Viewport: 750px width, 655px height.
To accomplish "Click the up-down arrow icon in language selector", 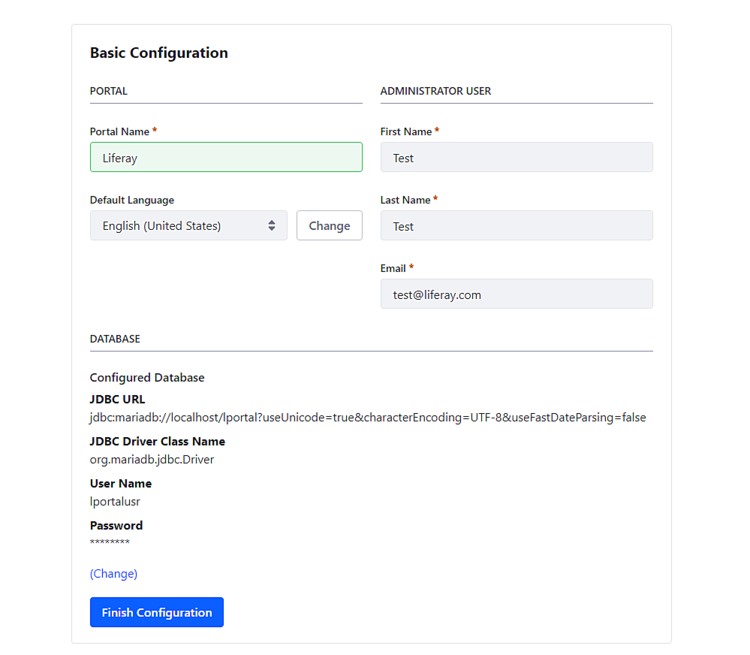I will pos(271,226).
